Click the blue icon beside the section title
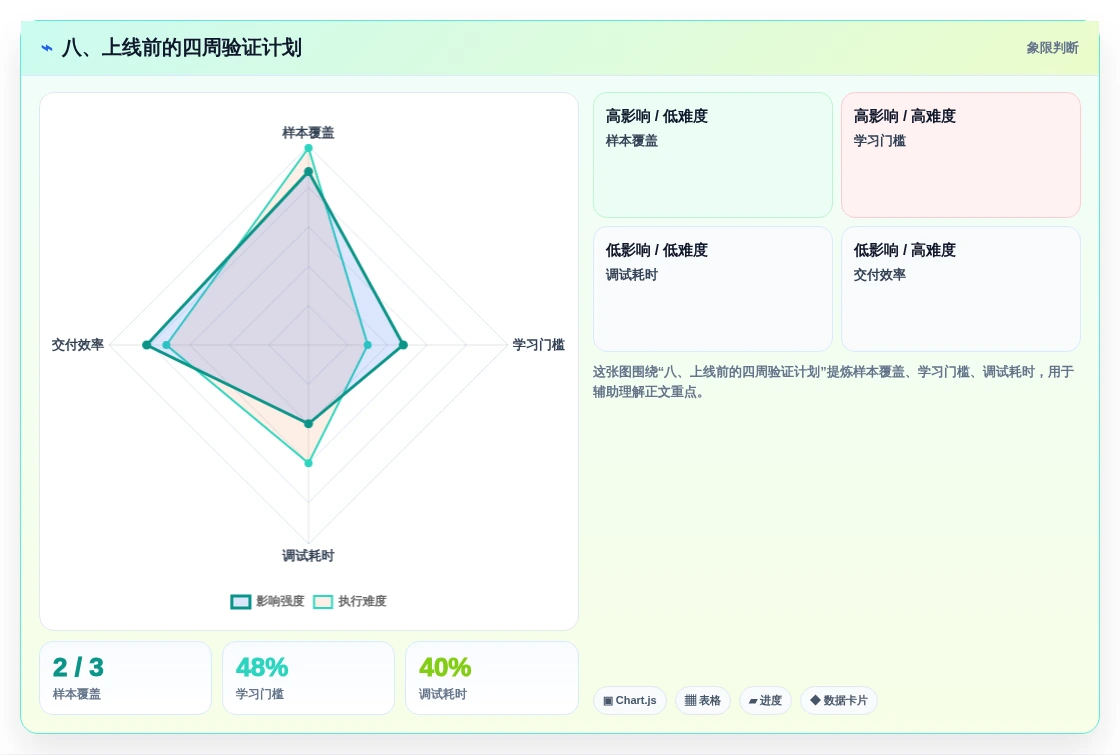Viewport: 1120px width, 755px height. 47,48
